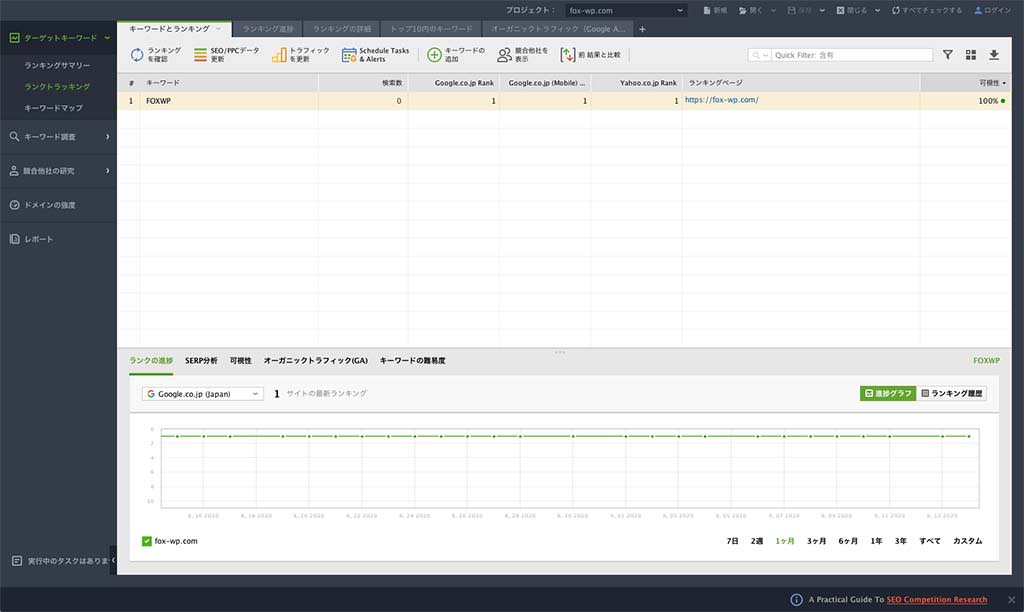Click すべてチェックする refresh icon
This screenshot has width=1024, height=612.
pyautogui.click(x=895, y=10)
